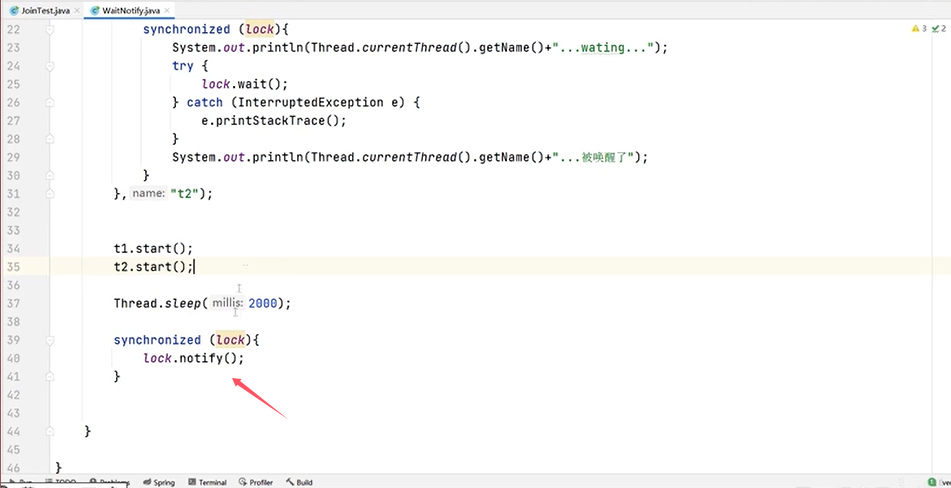Image resolution: width=951 pixels, height=488 pixels.
Task: Click the synchronized keyword on line 39
Action: point(157,340)
